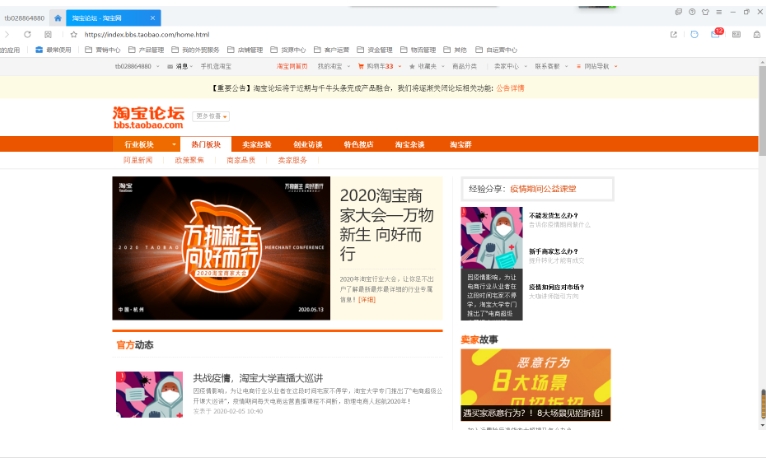Open 疫情期间公益课堂 experience sharing link
The height and width of the screenshot is (458, 766).
tap(543, 189)
